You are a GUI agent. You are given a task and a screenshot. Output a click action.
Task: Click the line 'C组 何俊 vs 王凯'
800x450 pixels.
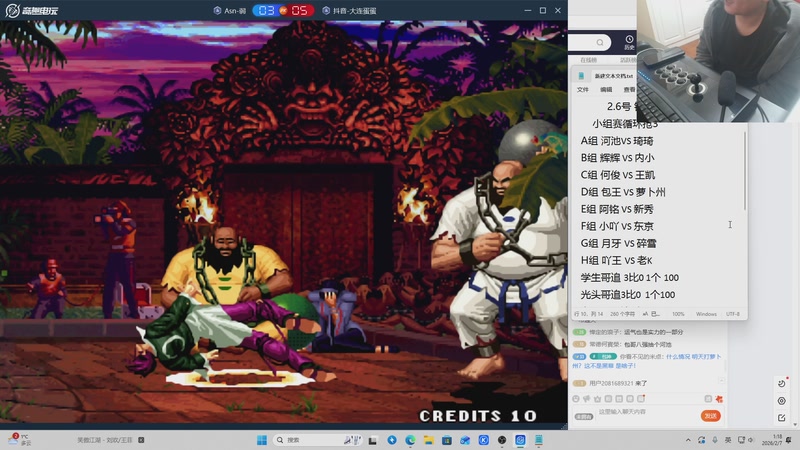(618, 175)
